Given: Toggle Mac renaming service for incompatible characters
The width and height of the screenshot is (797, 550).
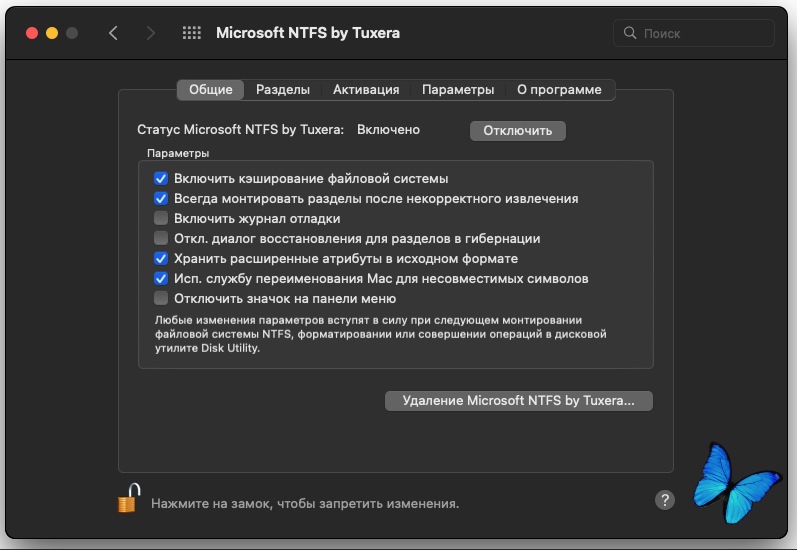Looking at the screenshot, I should coord(161,278).
